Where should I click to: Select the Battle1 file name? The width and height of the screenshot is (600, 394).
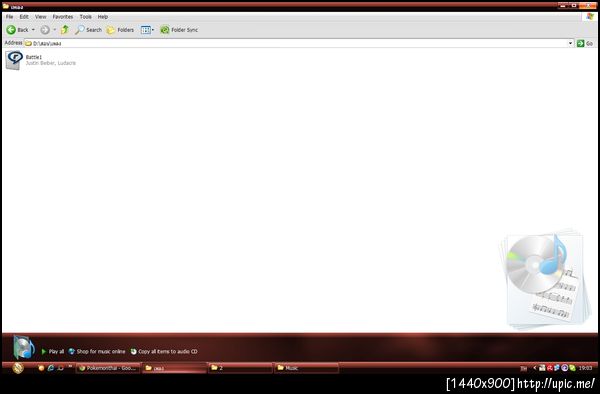pyautogui.click(x=34, y=57)
